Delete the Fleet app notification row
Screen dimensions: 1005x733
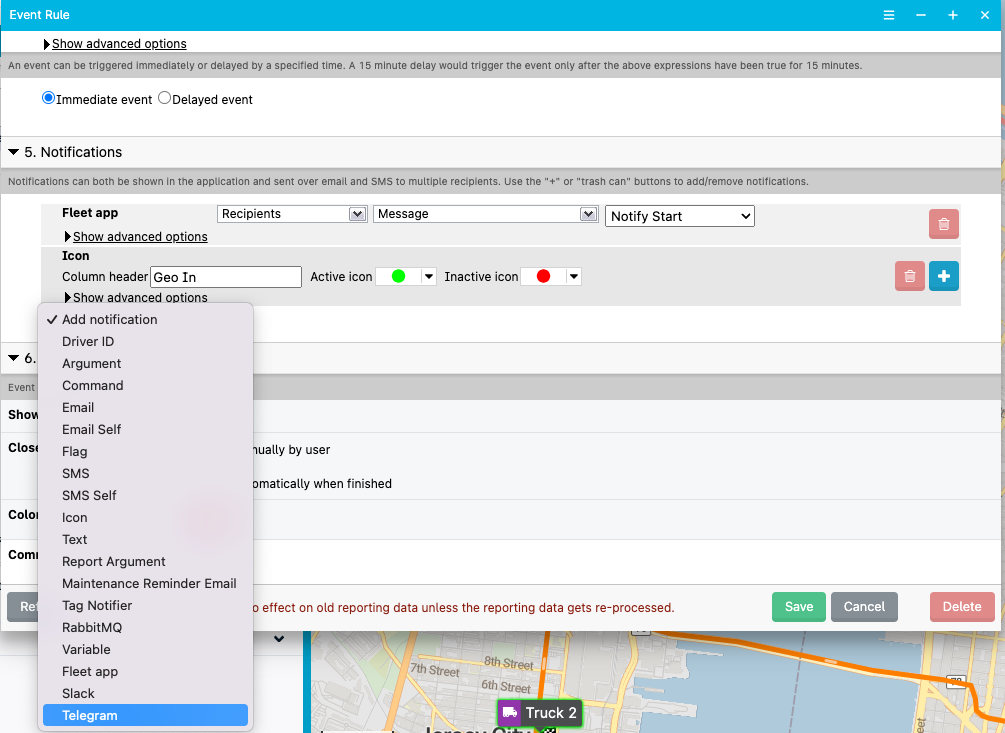tap(943, 224)
